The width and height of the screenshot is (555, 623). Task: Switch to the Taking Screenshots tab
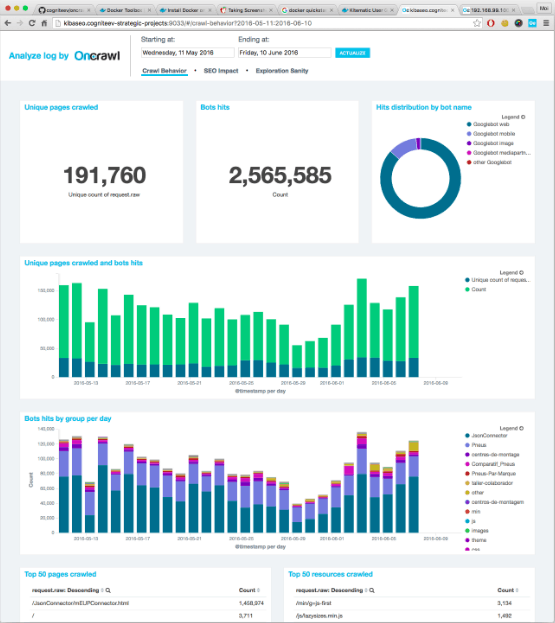tap(246, 10)
